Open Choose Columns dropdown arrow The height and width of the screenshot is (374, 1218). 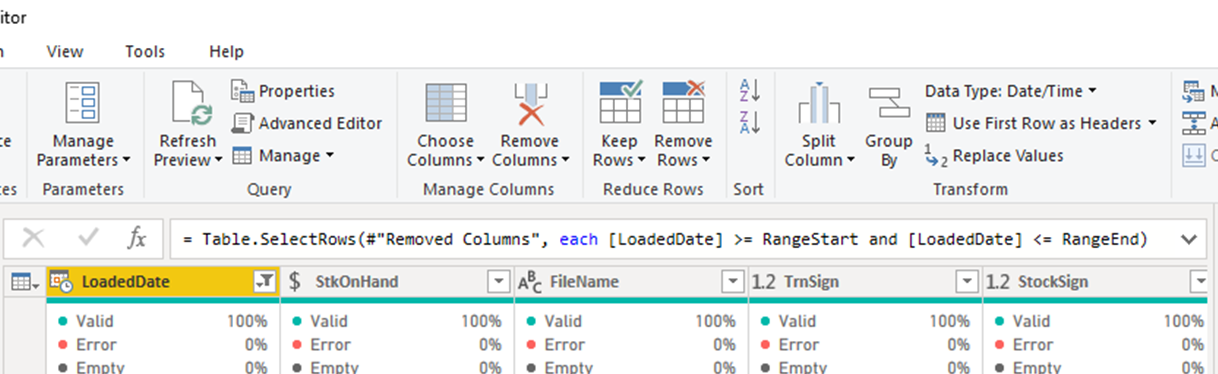(480, 160)
